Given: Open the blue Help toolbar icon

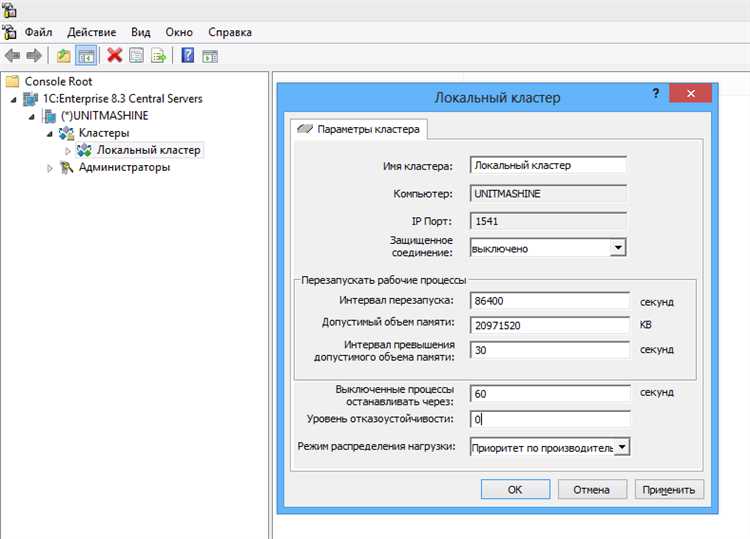Looking at the screenshot, I should [188, 55].
